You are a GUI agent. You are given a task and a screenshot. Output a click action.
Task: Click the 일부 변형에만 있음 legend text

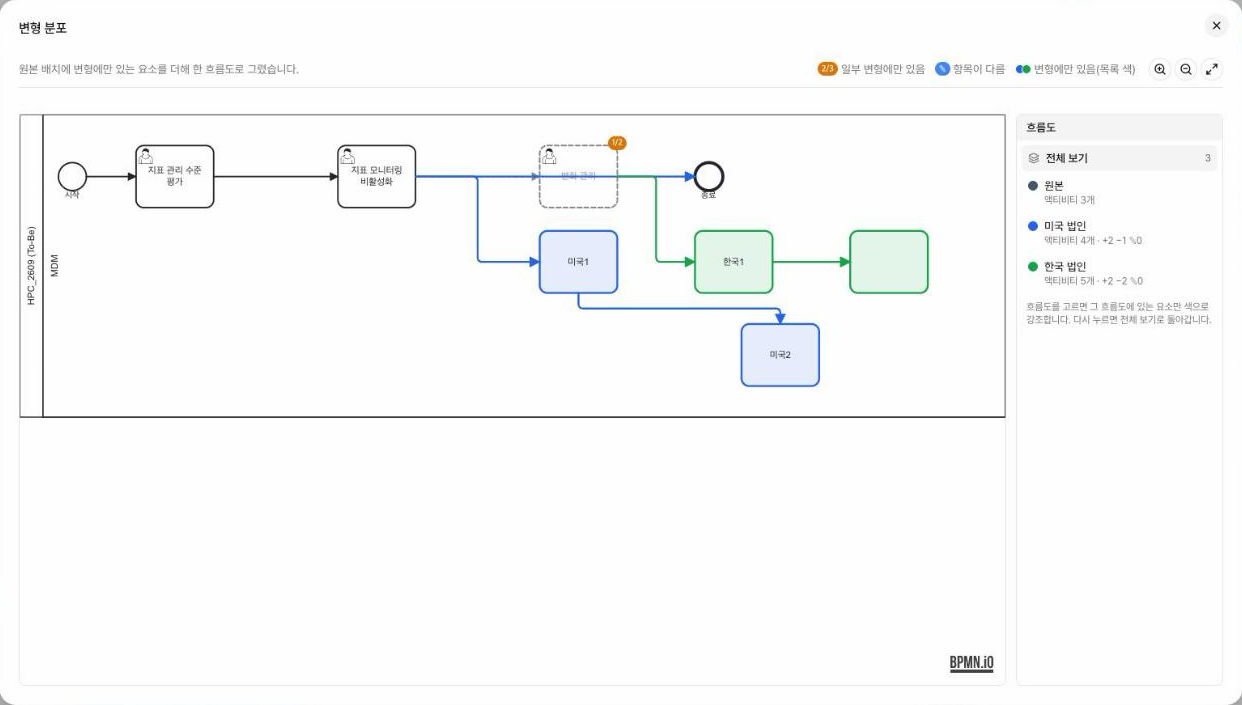[883, 69]
